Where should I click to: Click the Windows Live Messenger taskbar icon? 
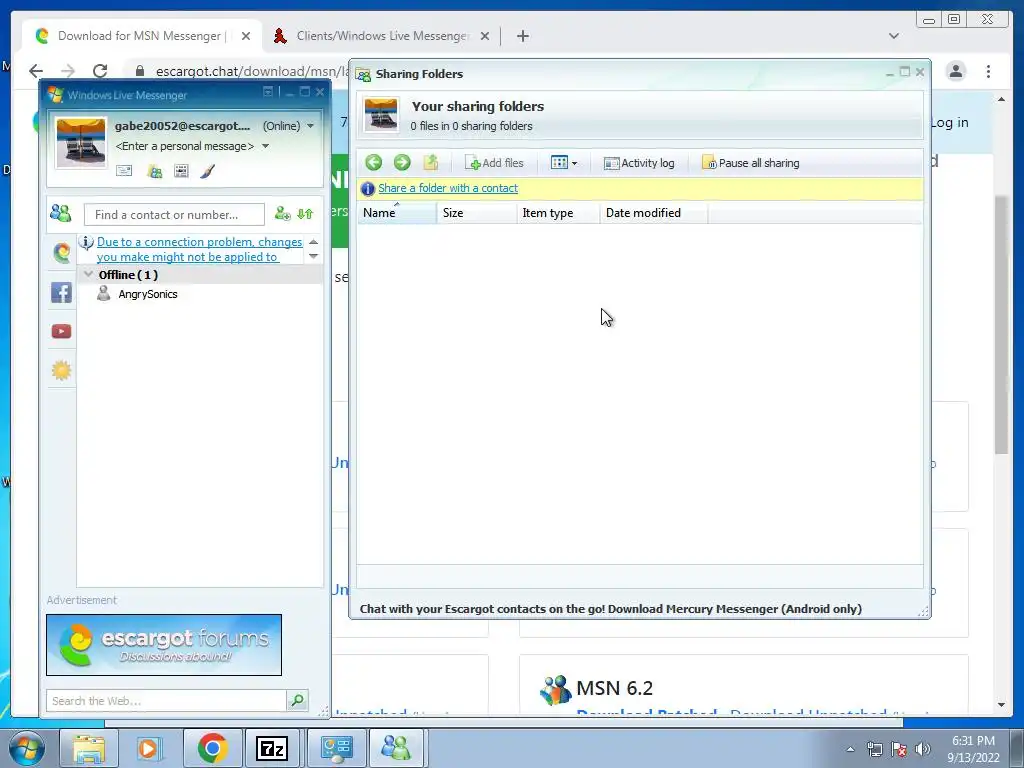(396, 748)
